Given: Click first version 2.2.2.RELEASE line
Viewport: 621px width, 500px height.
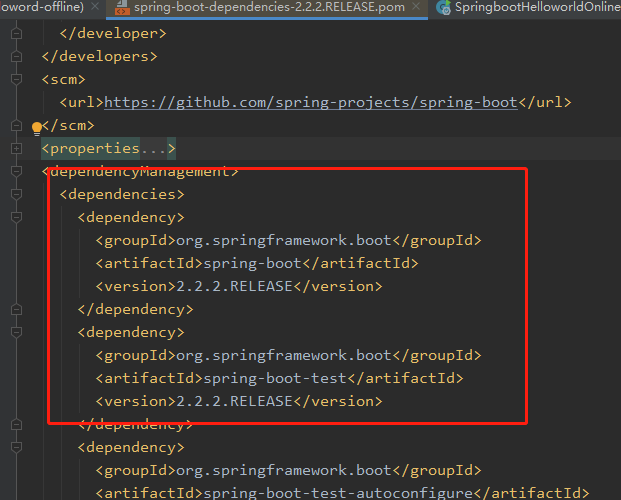Looking at the screenshot, I should click(x=239, y=286).
